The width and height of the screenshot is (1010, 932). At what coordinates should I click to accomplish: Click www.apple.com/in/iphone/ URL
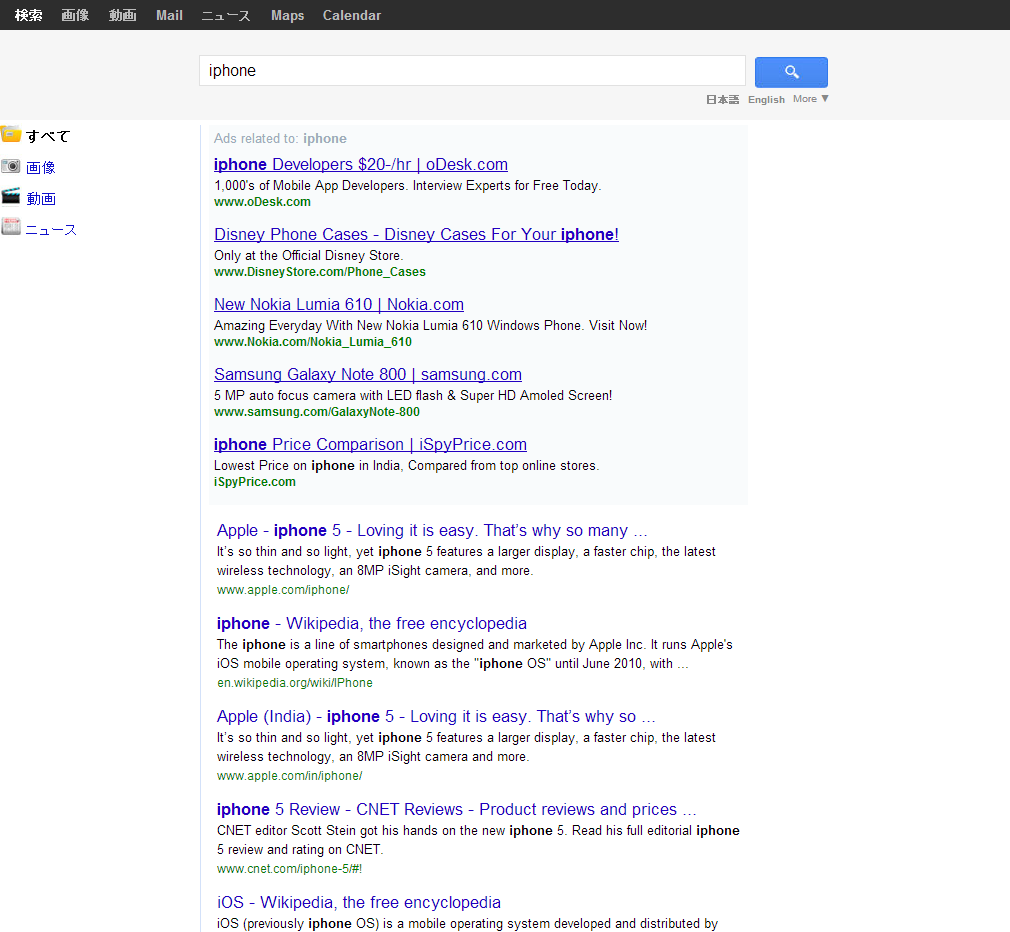289,776
